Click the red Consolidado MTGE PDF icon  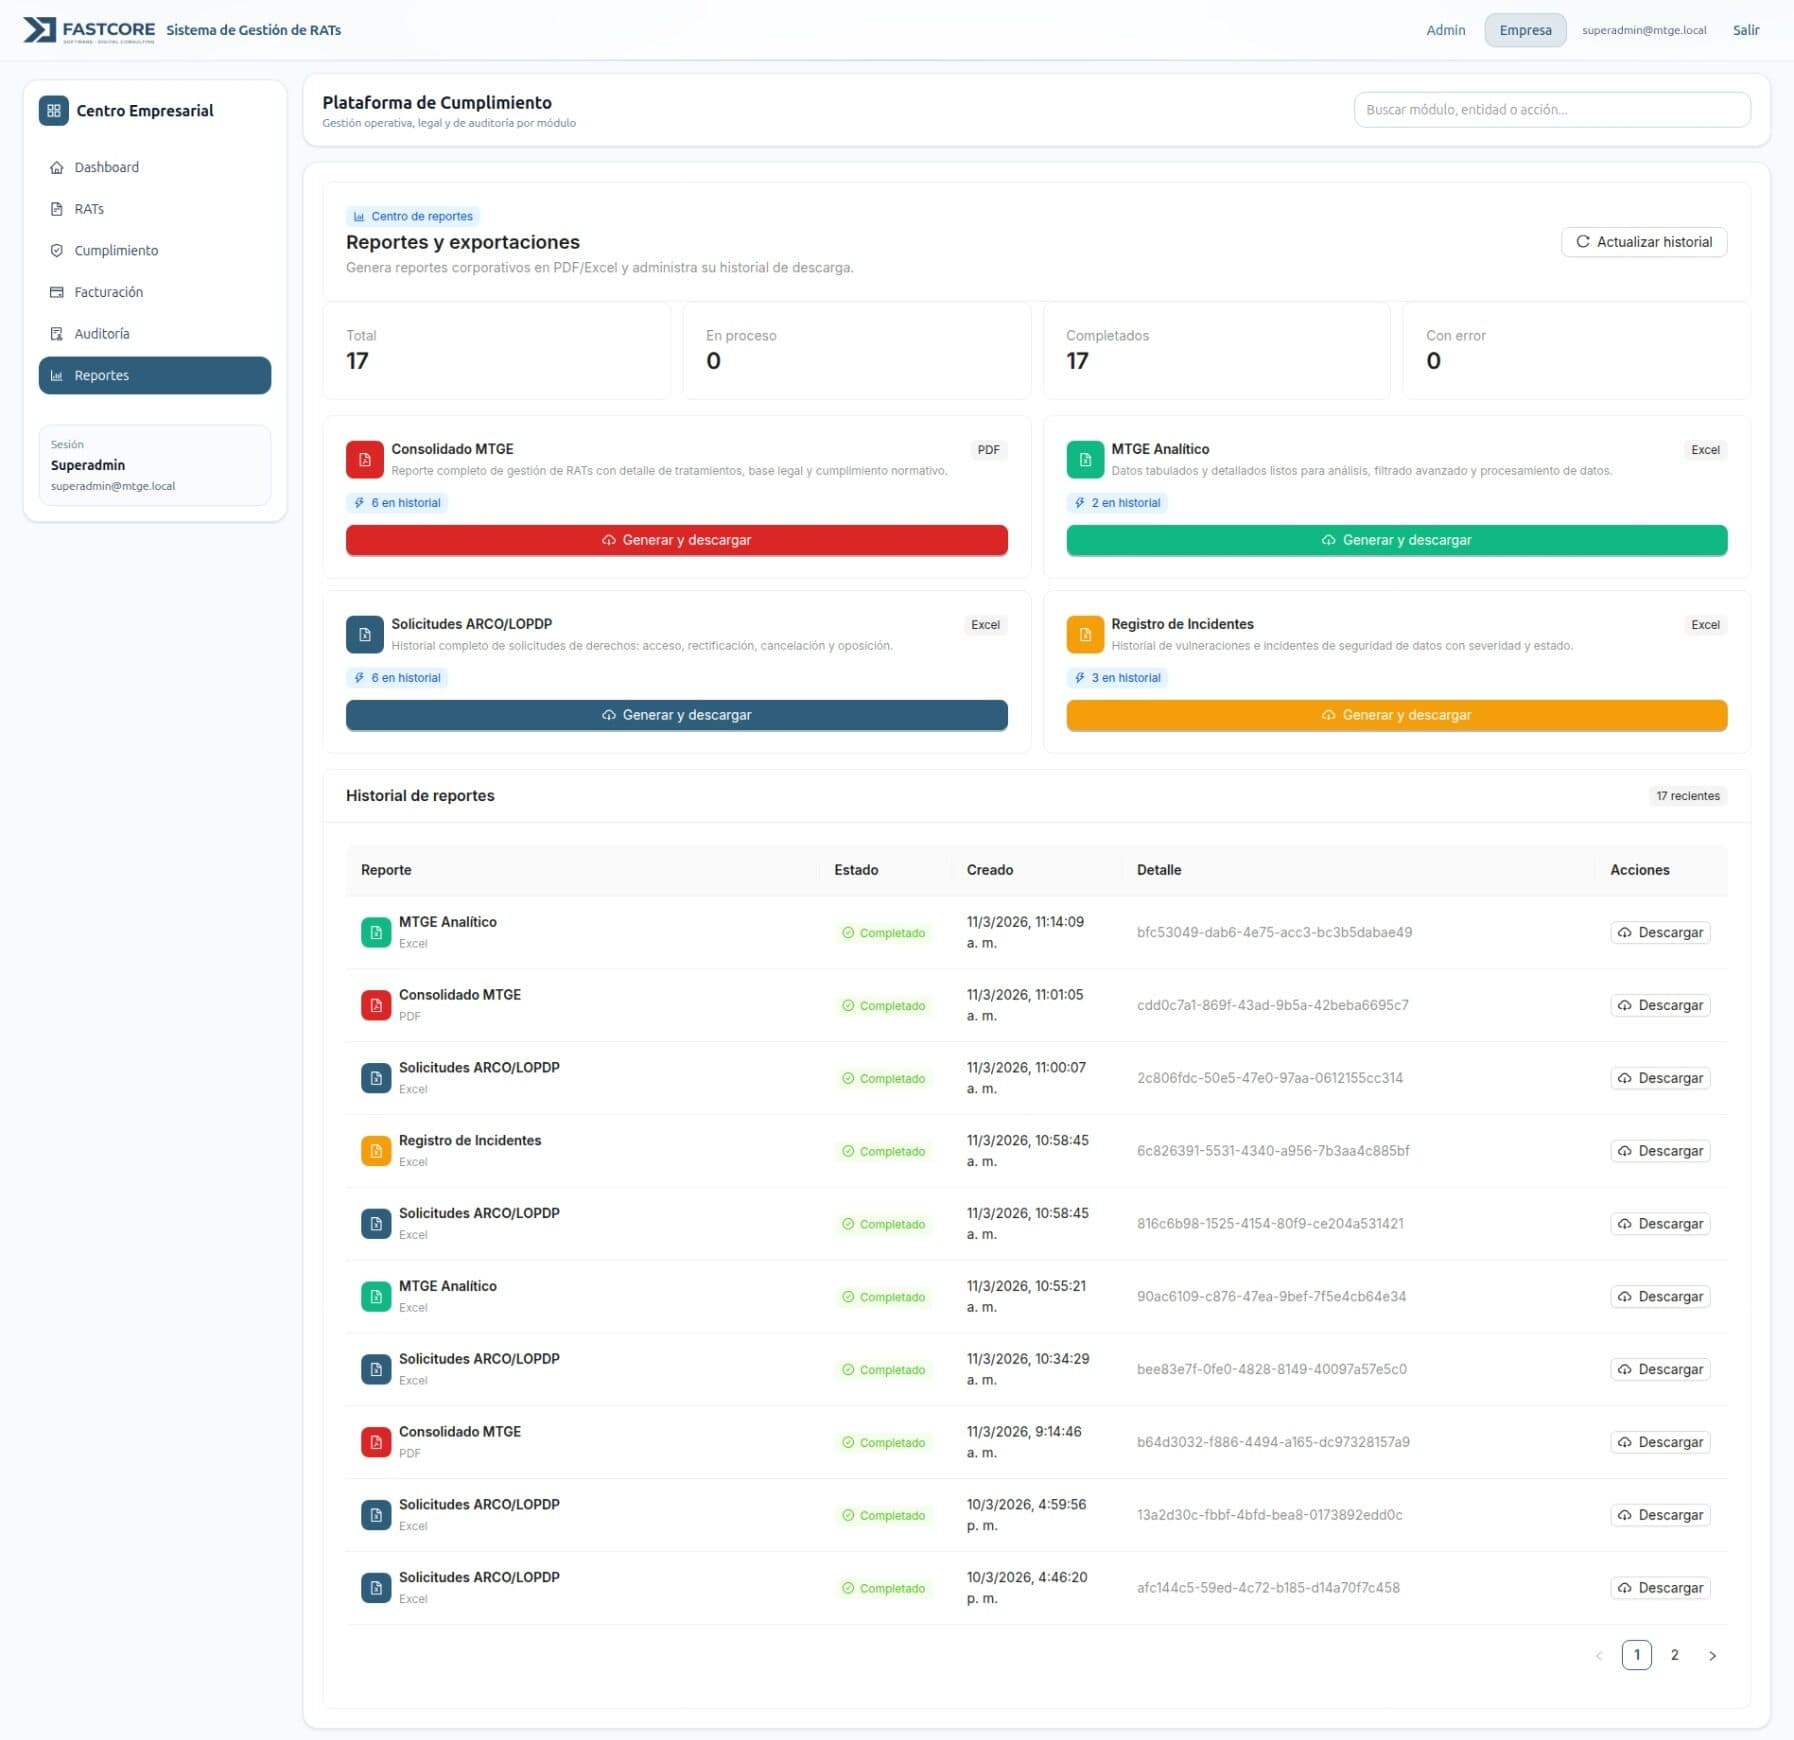[x=364, y=460]
